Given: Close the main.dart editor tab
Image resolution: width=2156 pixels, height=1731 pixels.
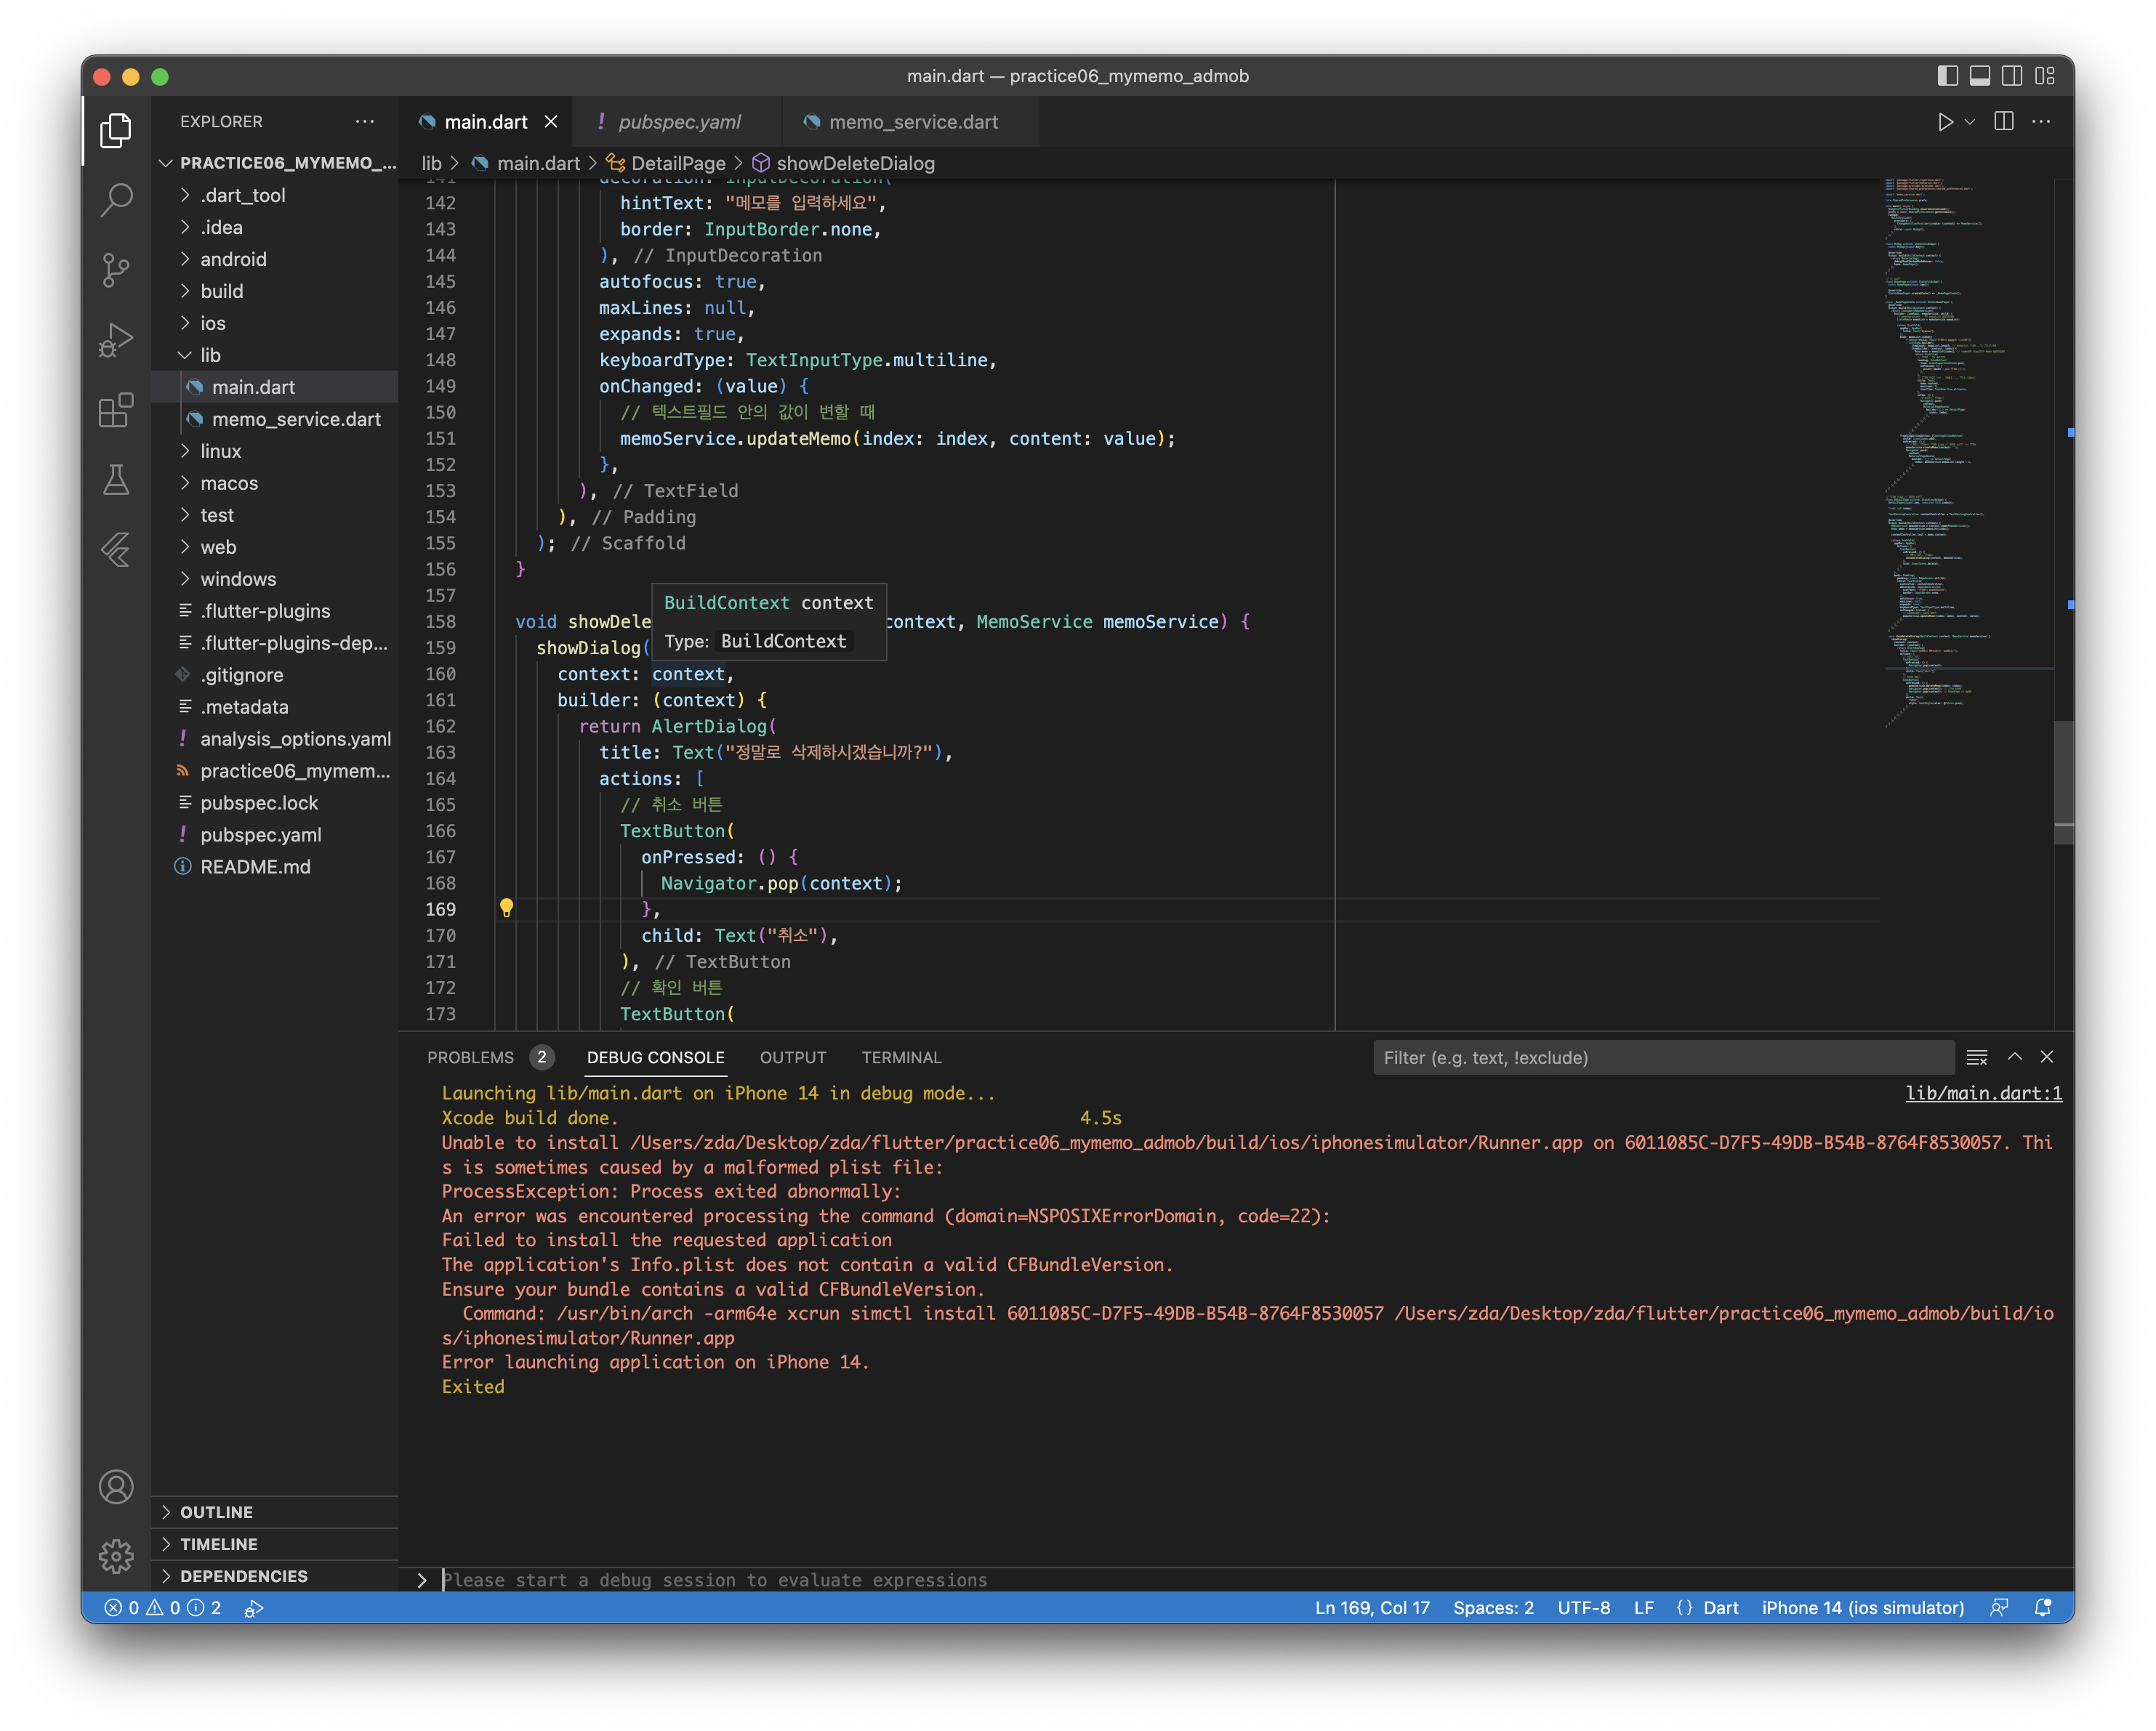Looking at the screenshot, I should (x=551, y=122).
